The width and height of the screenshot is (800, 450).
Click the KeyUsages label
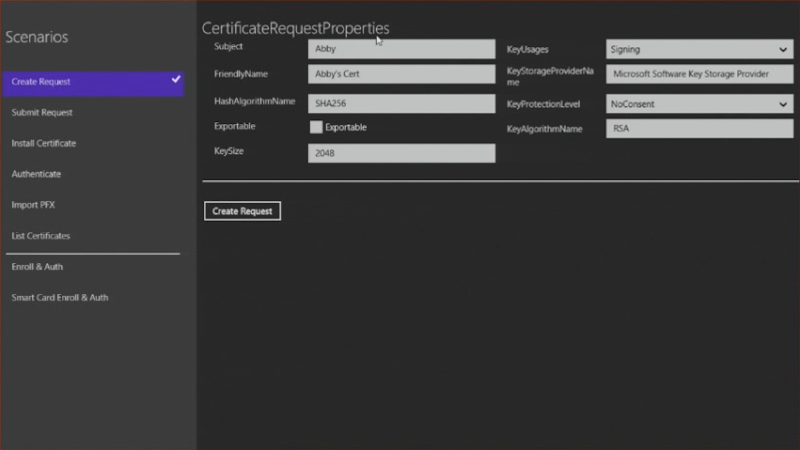click(528, 49)
